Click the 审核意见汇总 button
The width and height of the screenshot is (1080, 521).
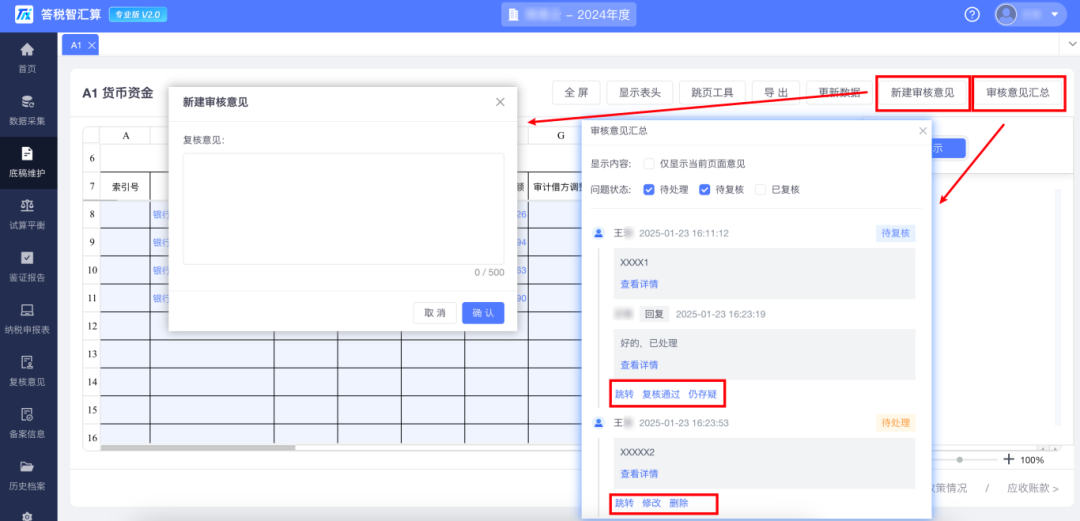[x=1017, y=93]
